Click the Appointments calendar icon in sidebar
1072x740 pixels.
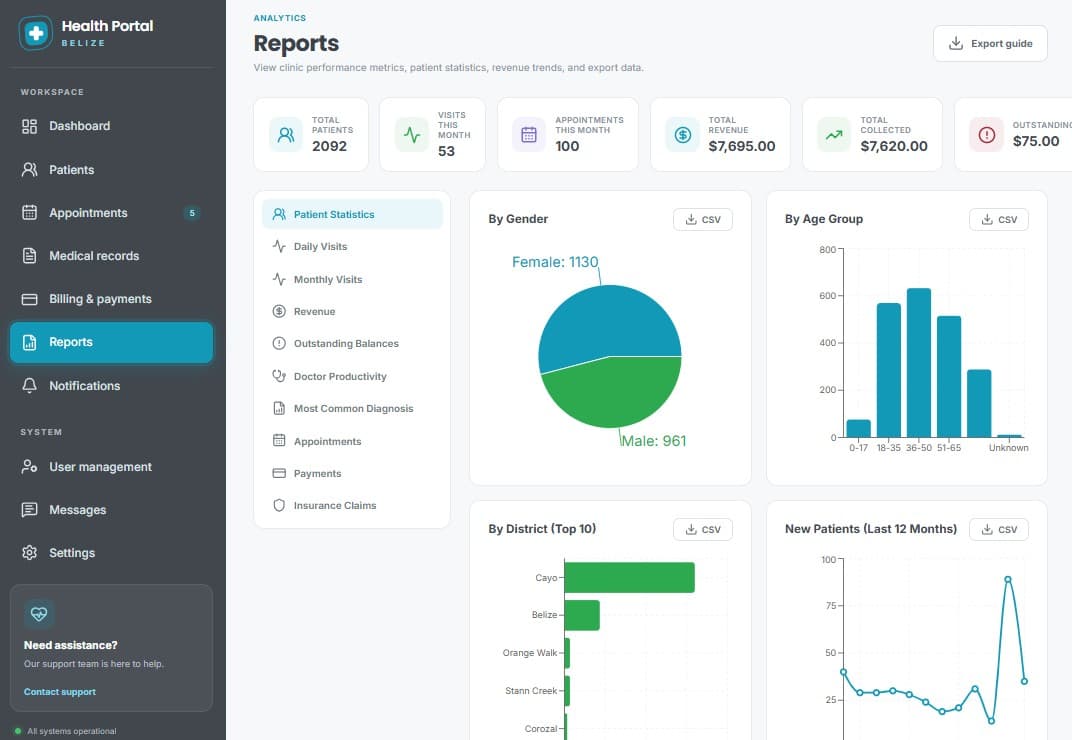(29, 213)
